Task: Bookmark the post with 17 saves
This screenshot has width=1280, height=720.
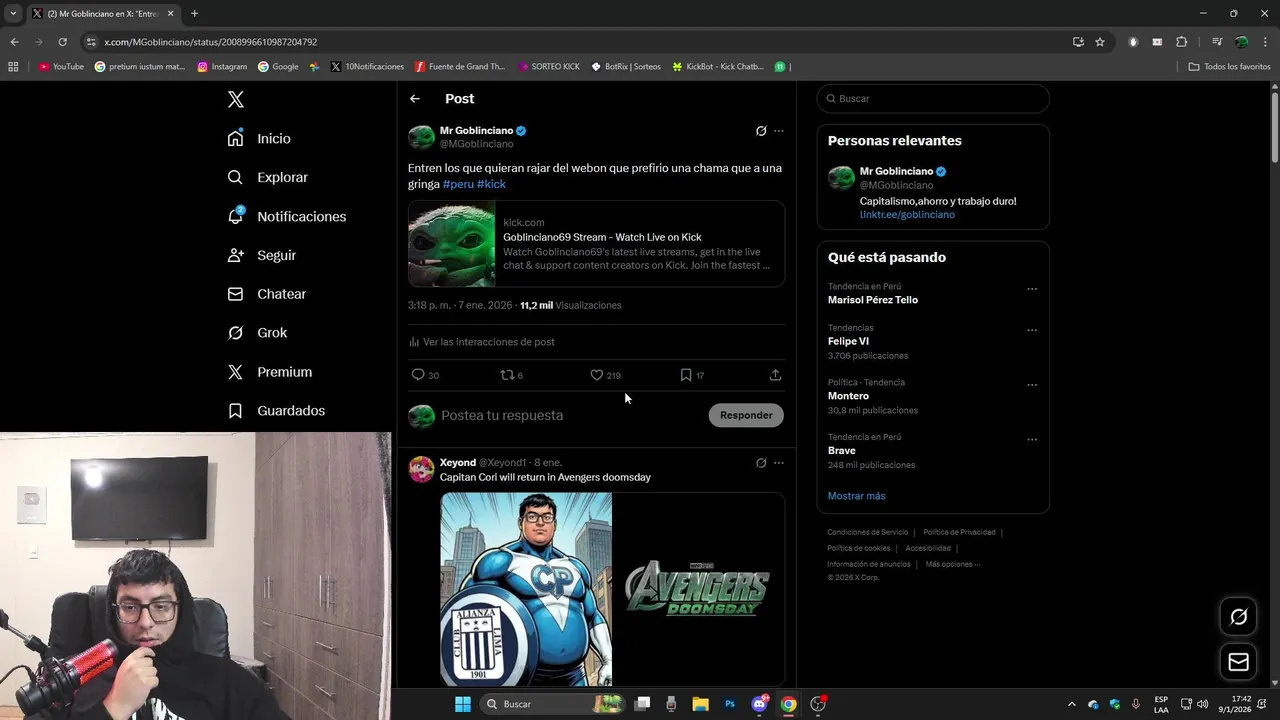Action: tap(692, 375)
